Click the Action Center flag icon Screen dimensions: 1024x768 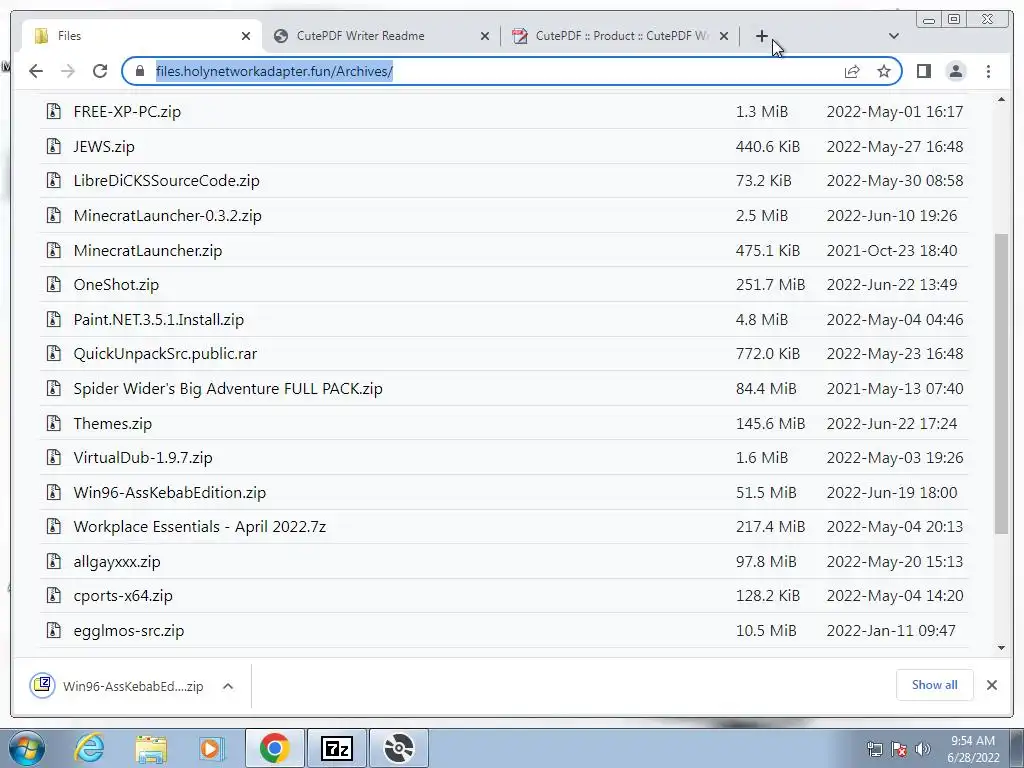[x=899, y=749]
